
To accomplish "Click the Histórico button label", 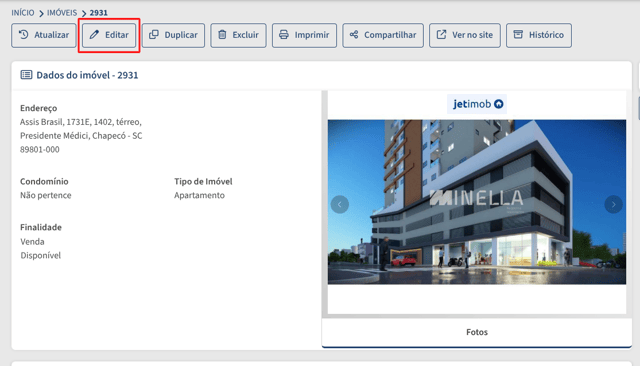I will 546,35.
